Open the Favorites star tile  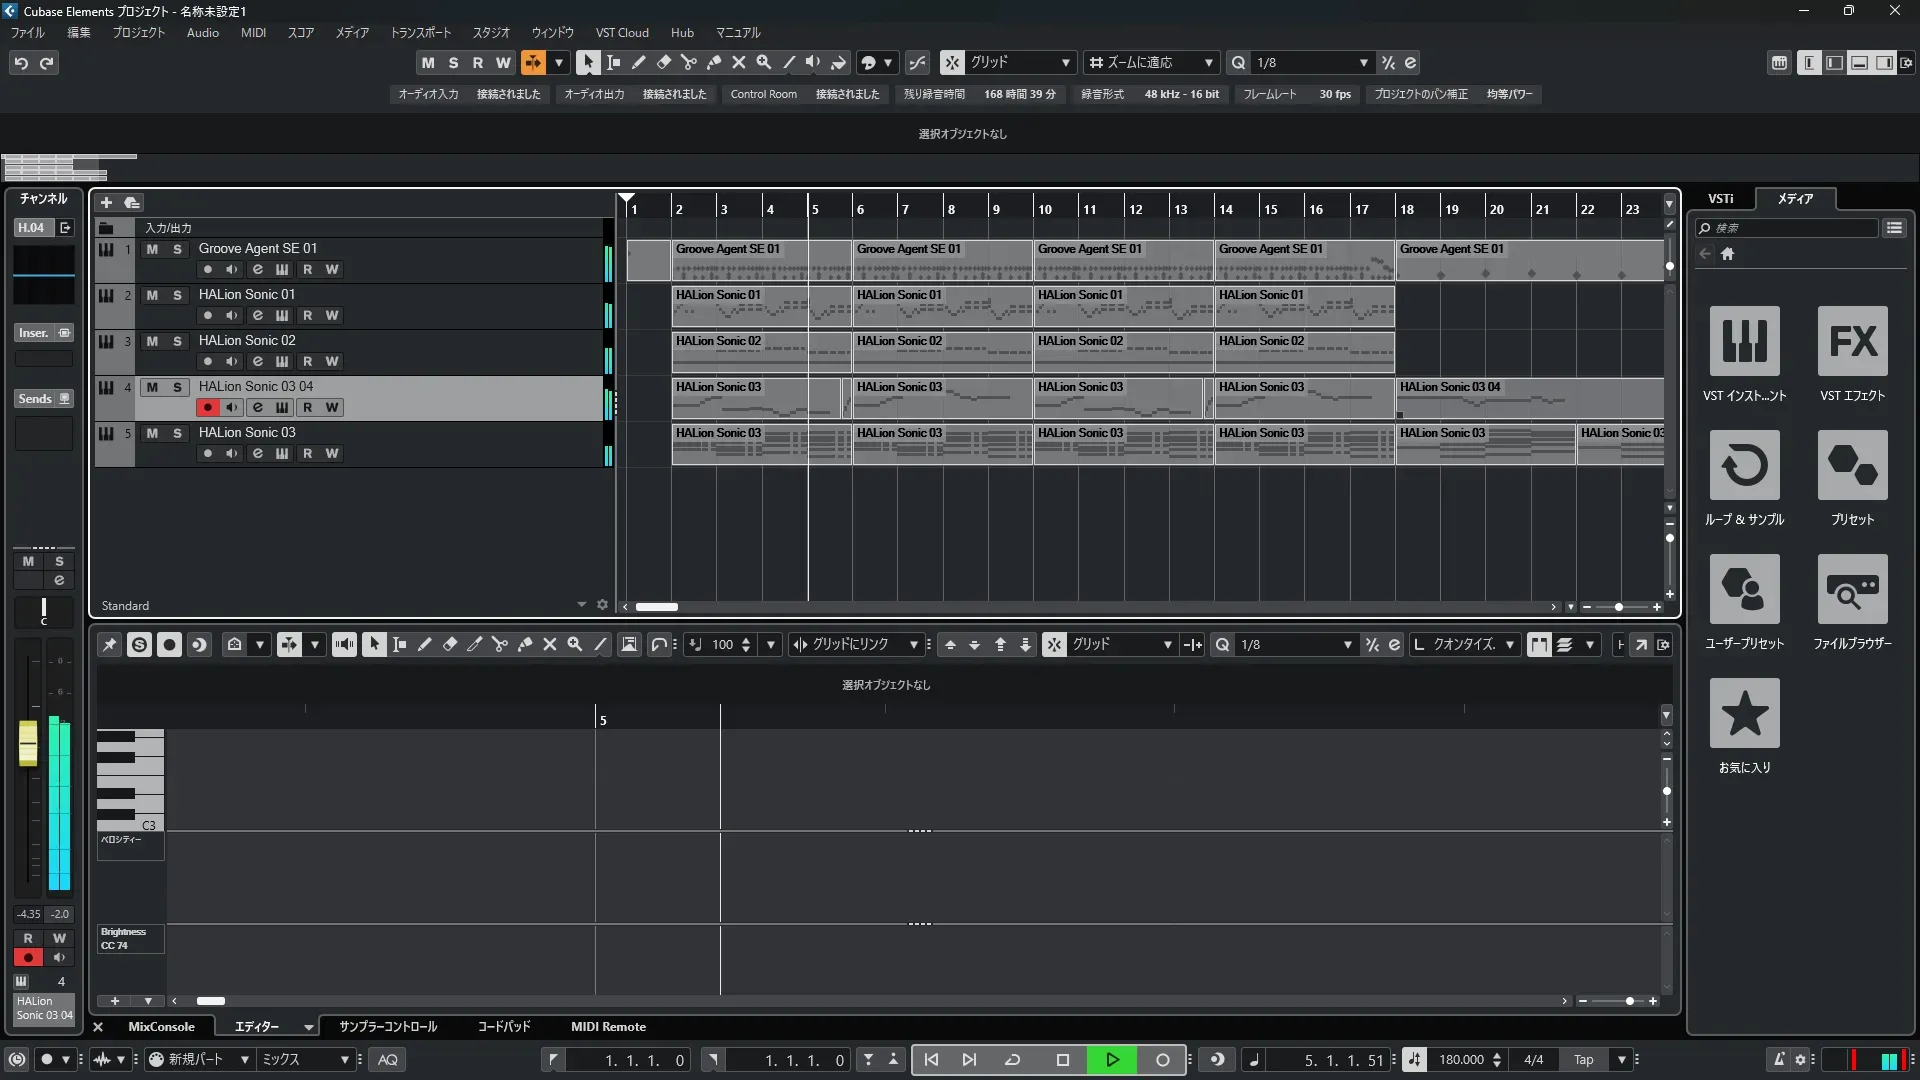[1744, 714]
